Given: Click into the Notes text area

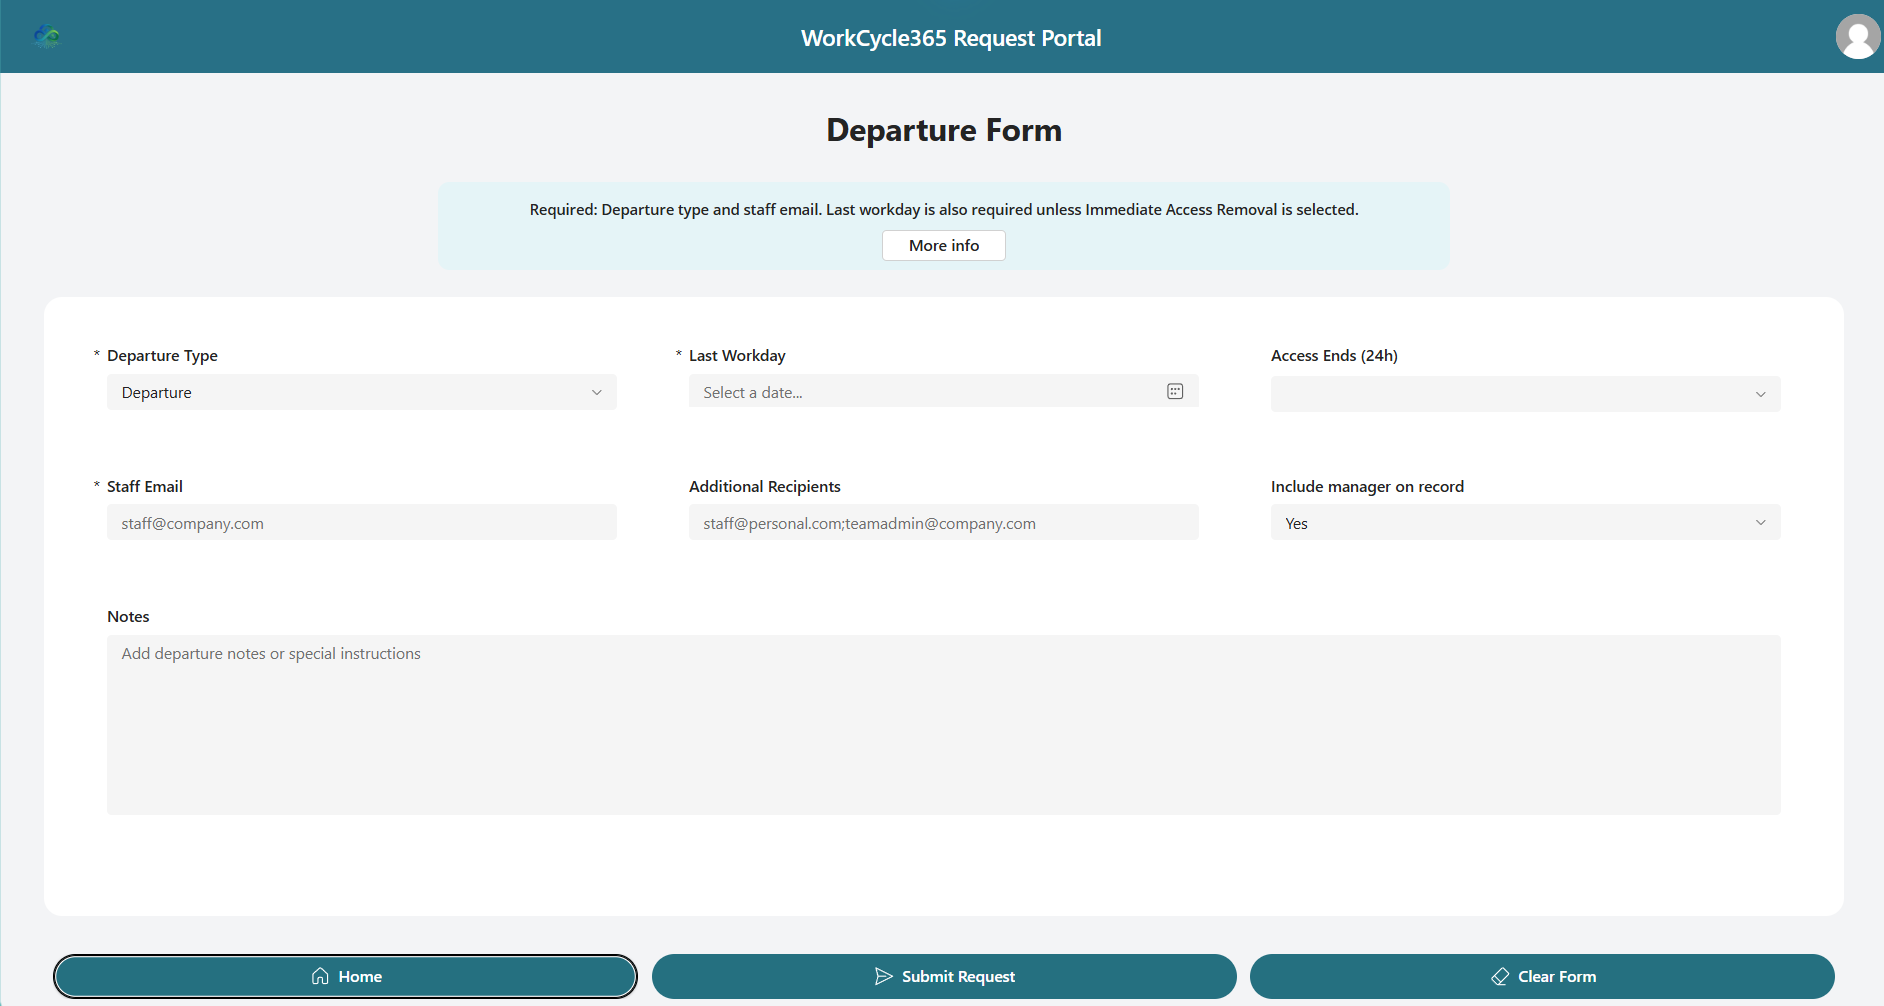Looking at the screenshot, I should [943, 725].
